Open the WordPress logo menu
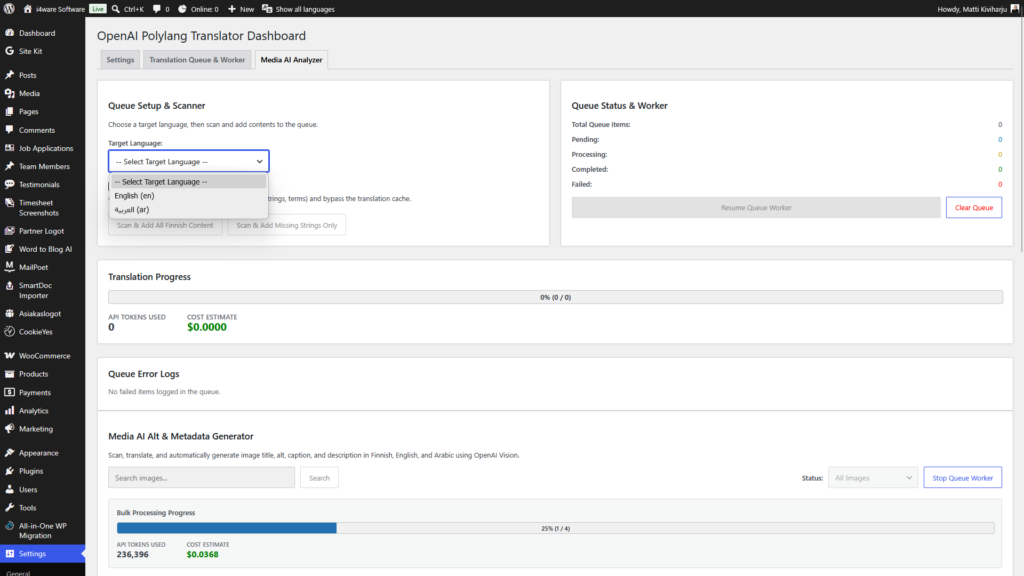The height and width of the screenshot is (576, 1024). [x=8, y=8]
